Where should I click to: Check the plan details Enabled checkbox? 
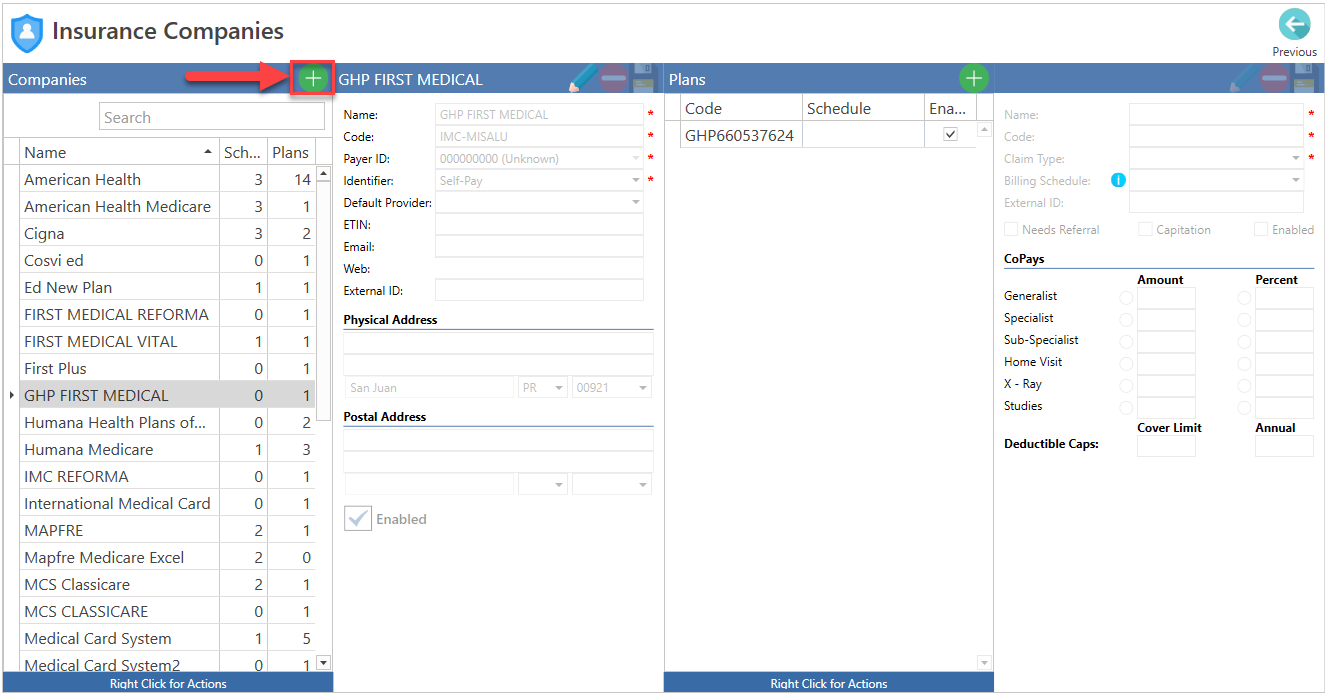1261,229
